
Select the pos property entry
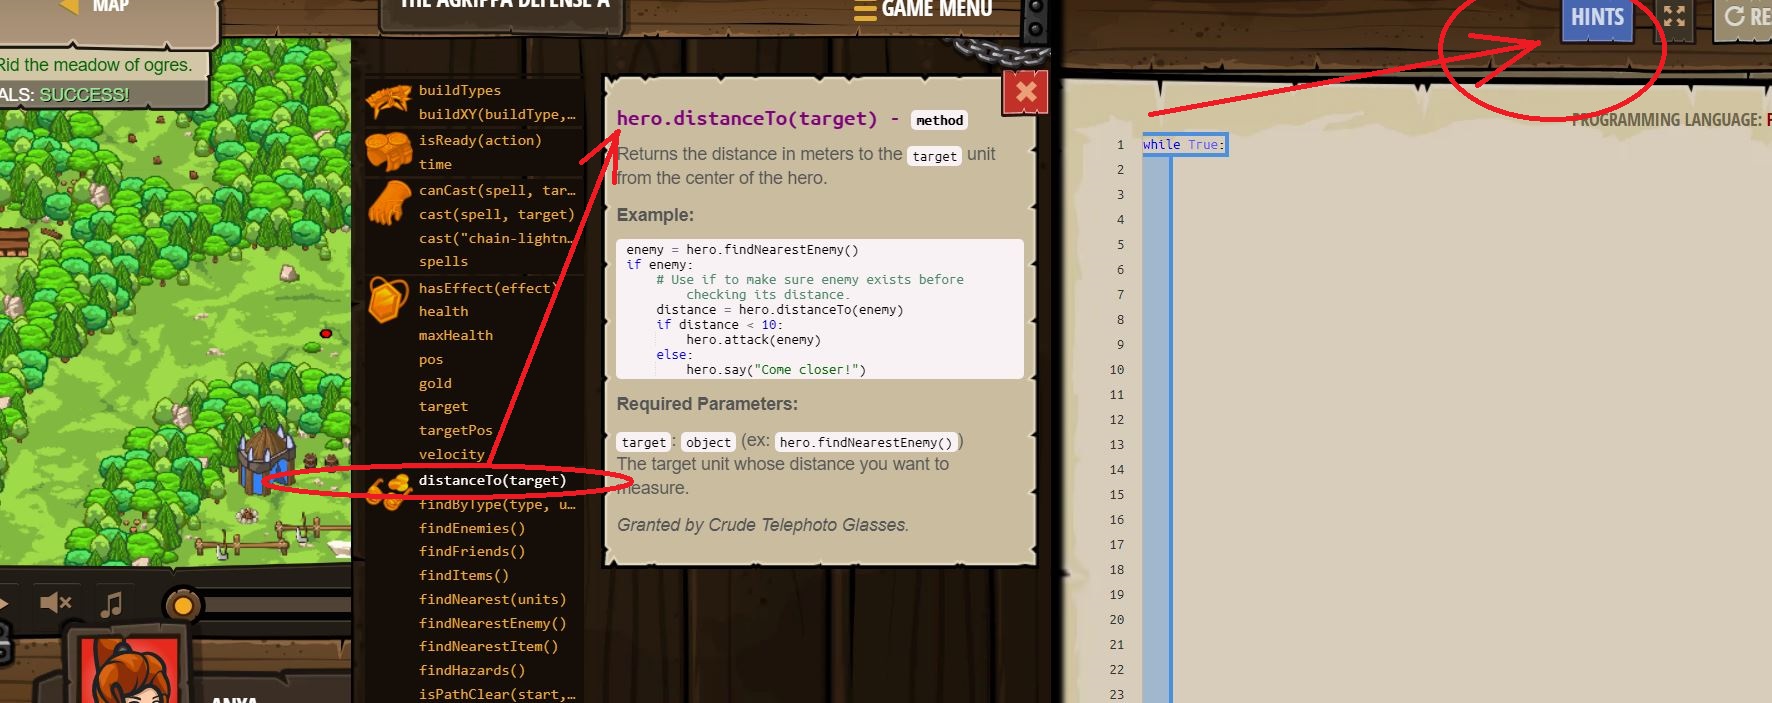tap(431, 359)
